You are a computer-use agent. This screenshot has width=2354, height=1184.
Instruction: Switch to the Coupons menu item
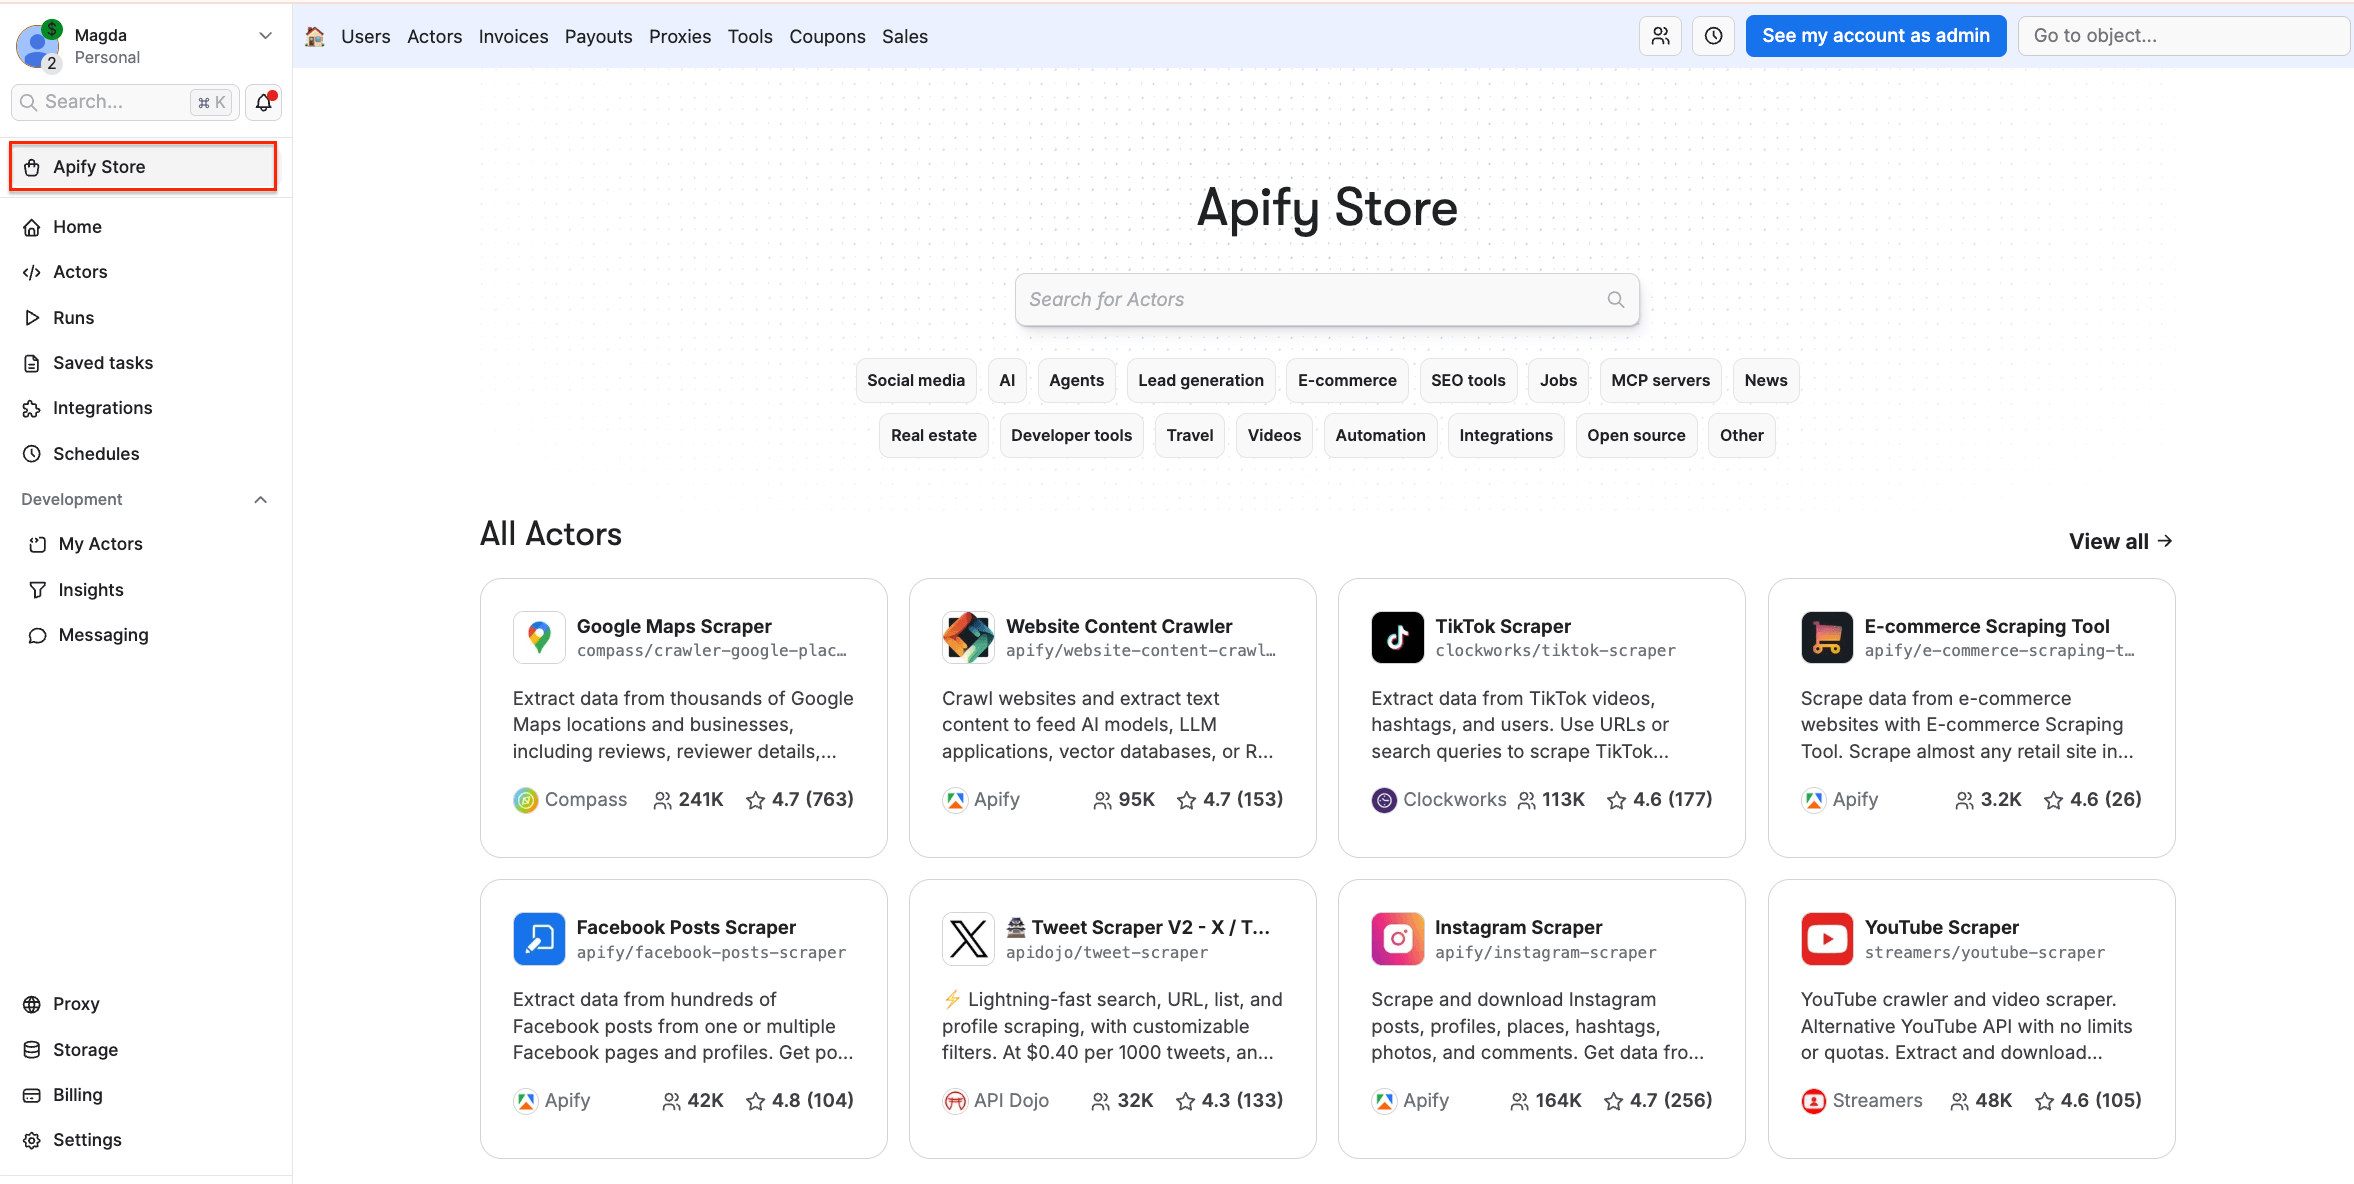click(827, 35)
